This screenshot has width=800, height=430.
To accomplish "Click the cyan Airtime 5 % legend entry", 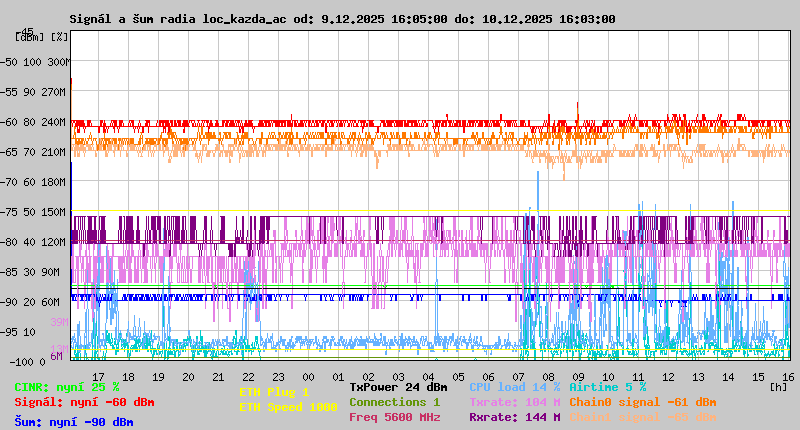I will tap(607, 386).
